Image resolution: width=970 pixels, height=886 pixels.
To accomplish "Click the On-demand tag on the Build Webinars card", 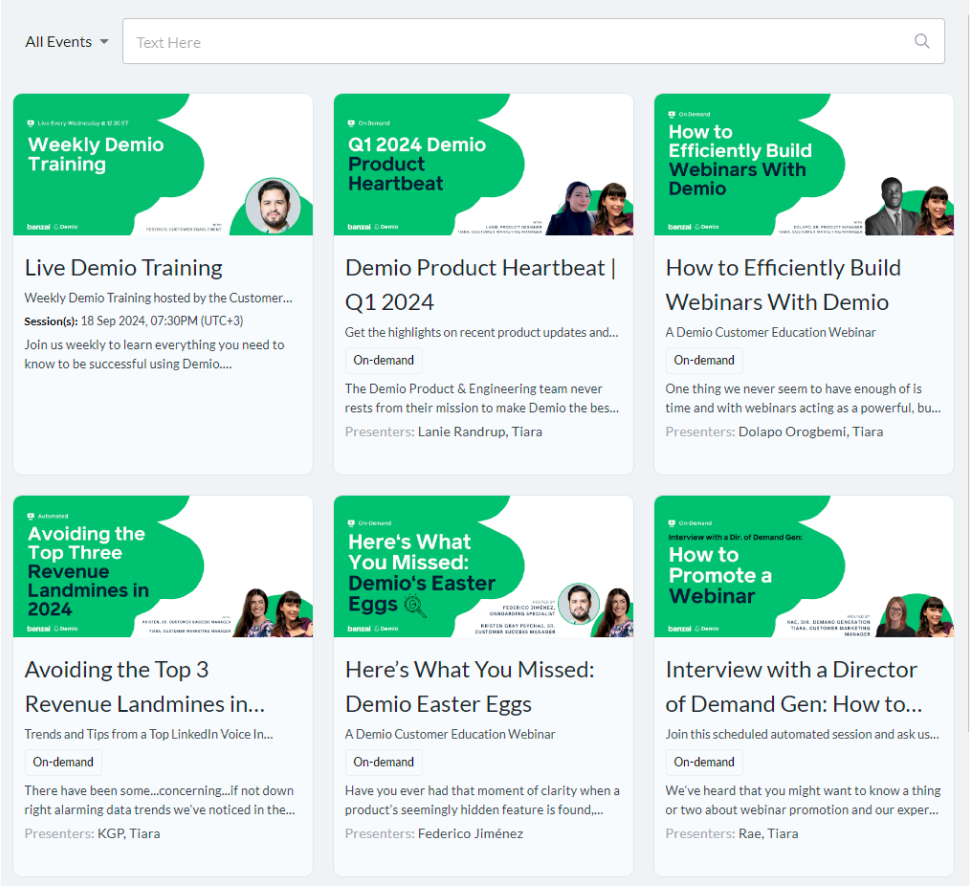I will 704,360.
